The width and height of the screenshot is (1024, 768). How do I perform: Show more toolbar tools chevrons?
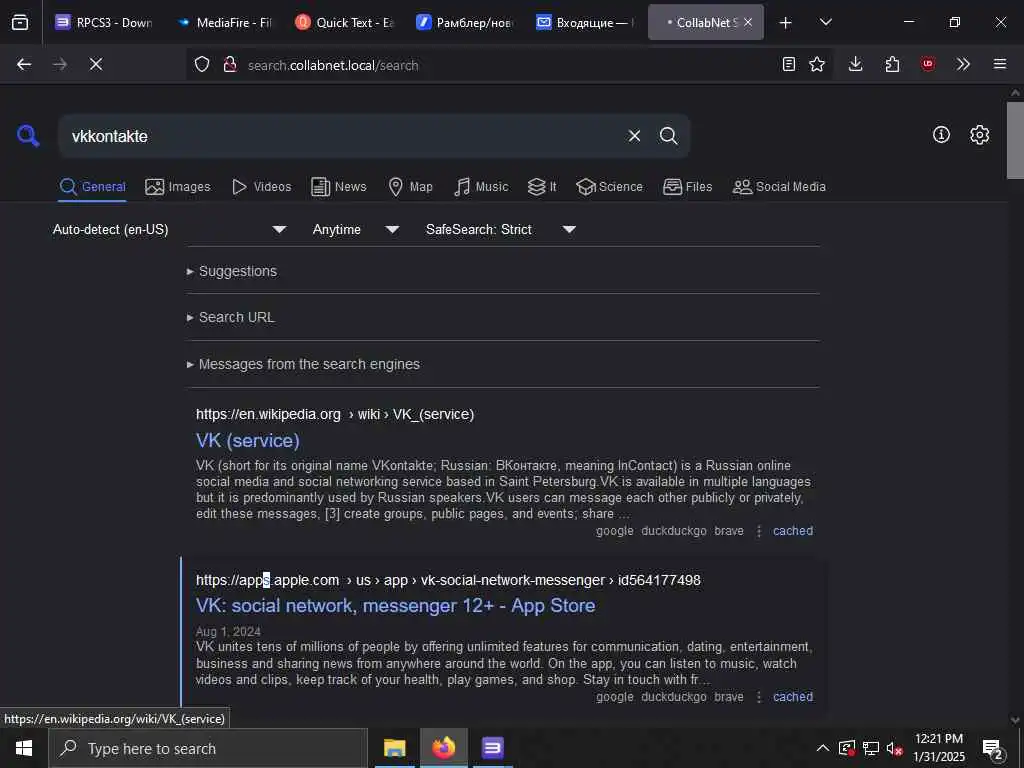click(963, 64)
